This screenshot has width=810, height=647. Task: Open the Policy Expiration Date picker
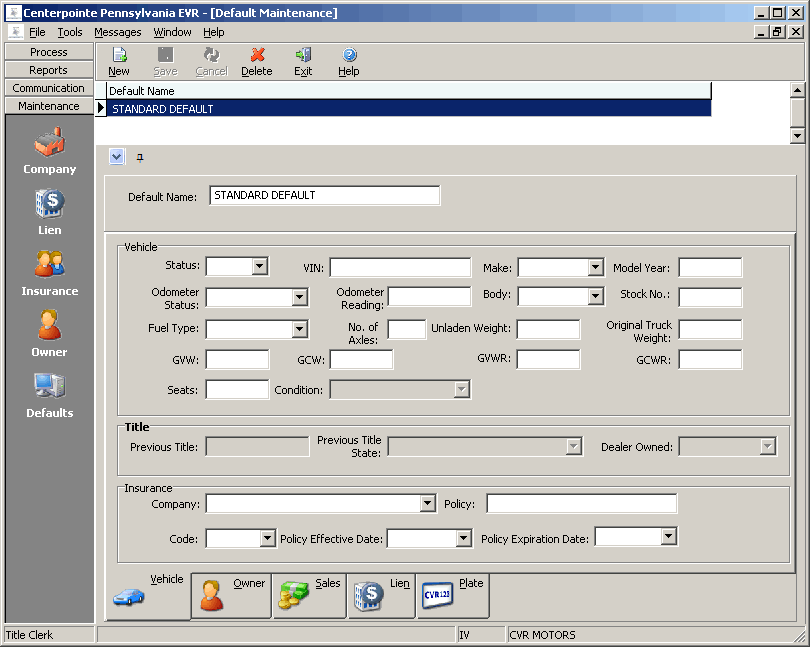tap(669, 536)
